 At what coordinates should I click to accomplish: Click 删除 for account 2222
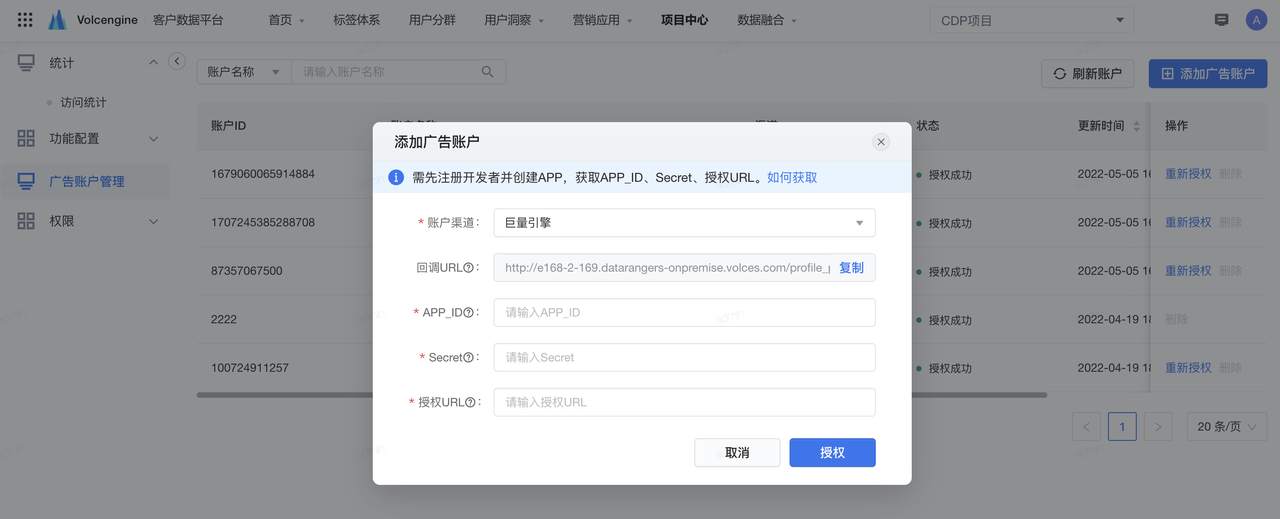click(x=1177, y=319)
